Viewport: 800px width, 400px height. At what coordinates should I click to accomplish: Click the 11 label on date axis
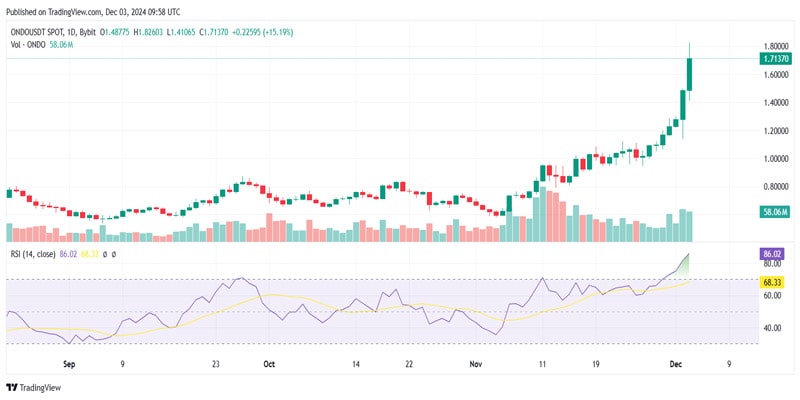point(542,364)
